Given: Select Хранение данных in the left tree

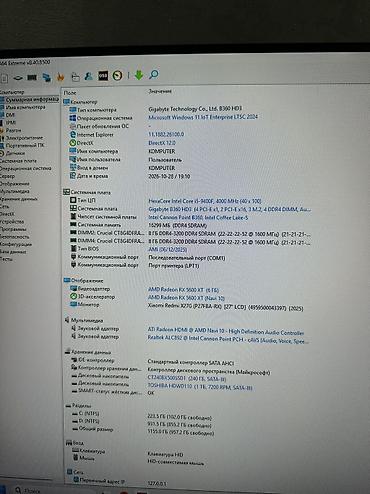Looking at the screenshot, I should click(x=19, y=199).
